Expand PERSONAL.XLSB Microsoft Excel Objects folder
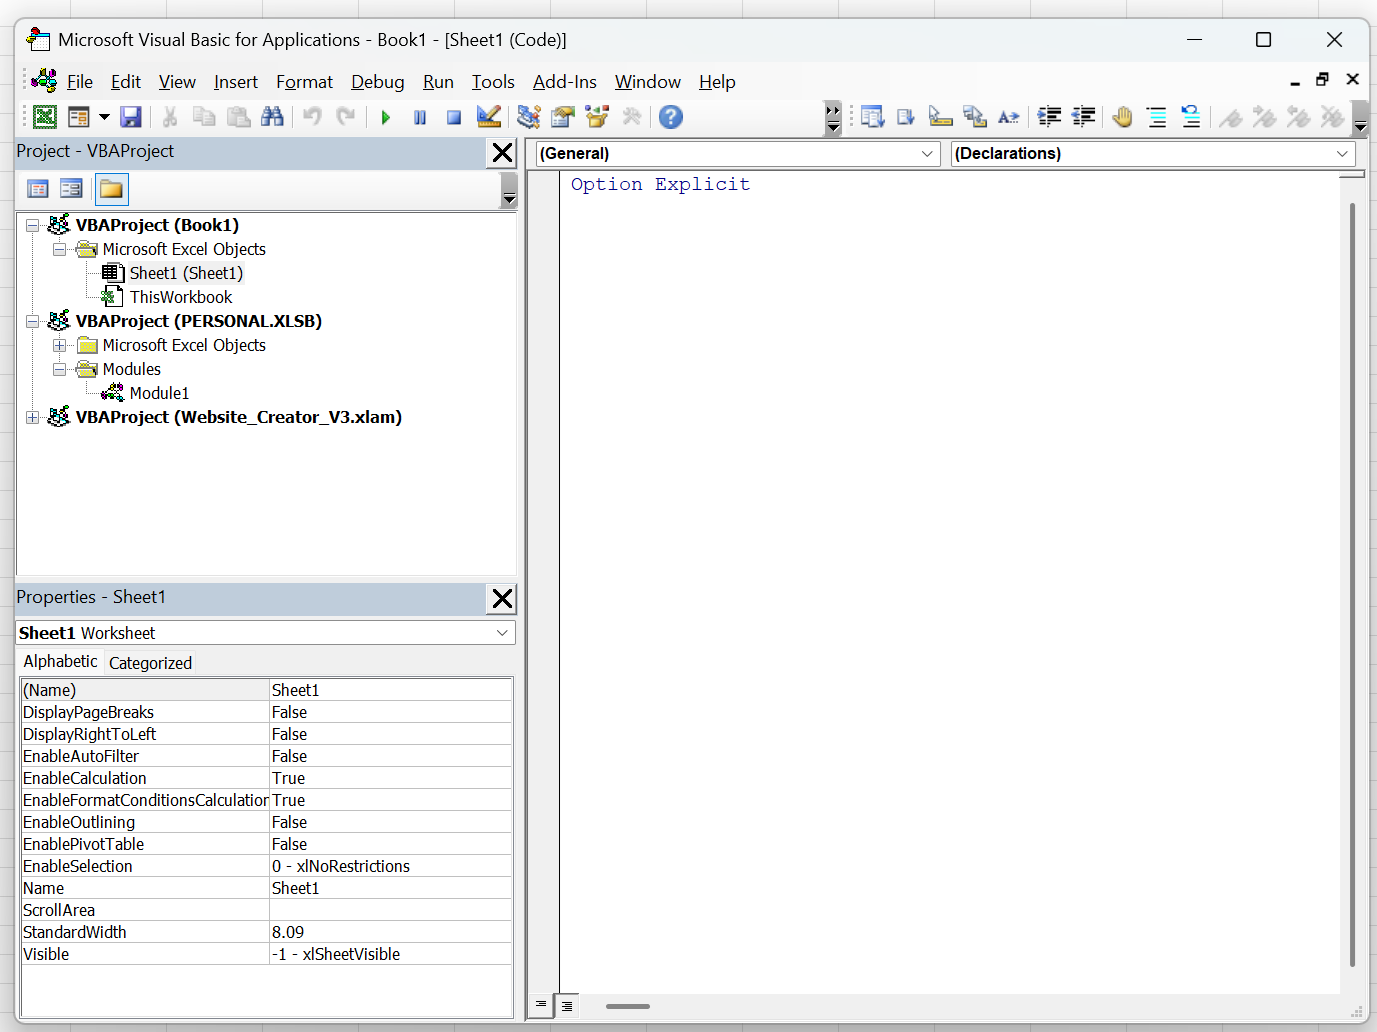Screen dimensions: 1377x1032 coord(60,345)
